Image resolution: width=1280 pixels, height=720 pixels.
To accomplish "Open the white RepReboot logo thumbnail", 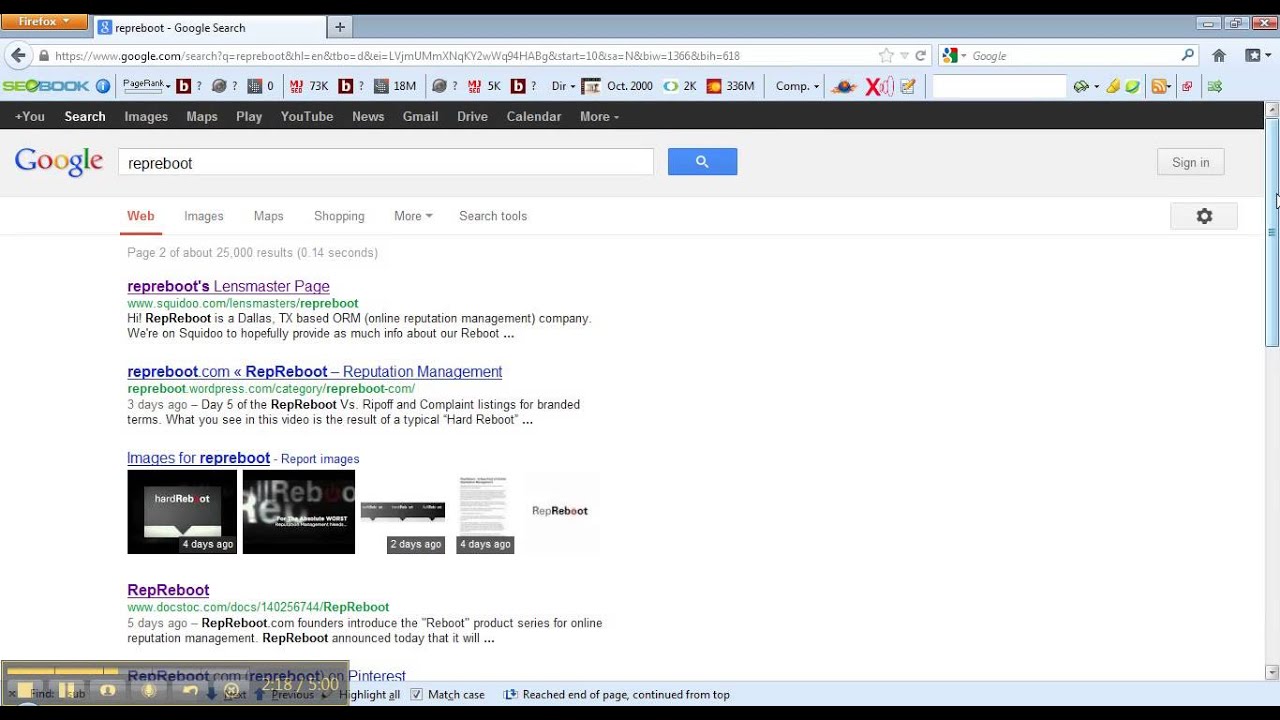I will click(560, 511).
